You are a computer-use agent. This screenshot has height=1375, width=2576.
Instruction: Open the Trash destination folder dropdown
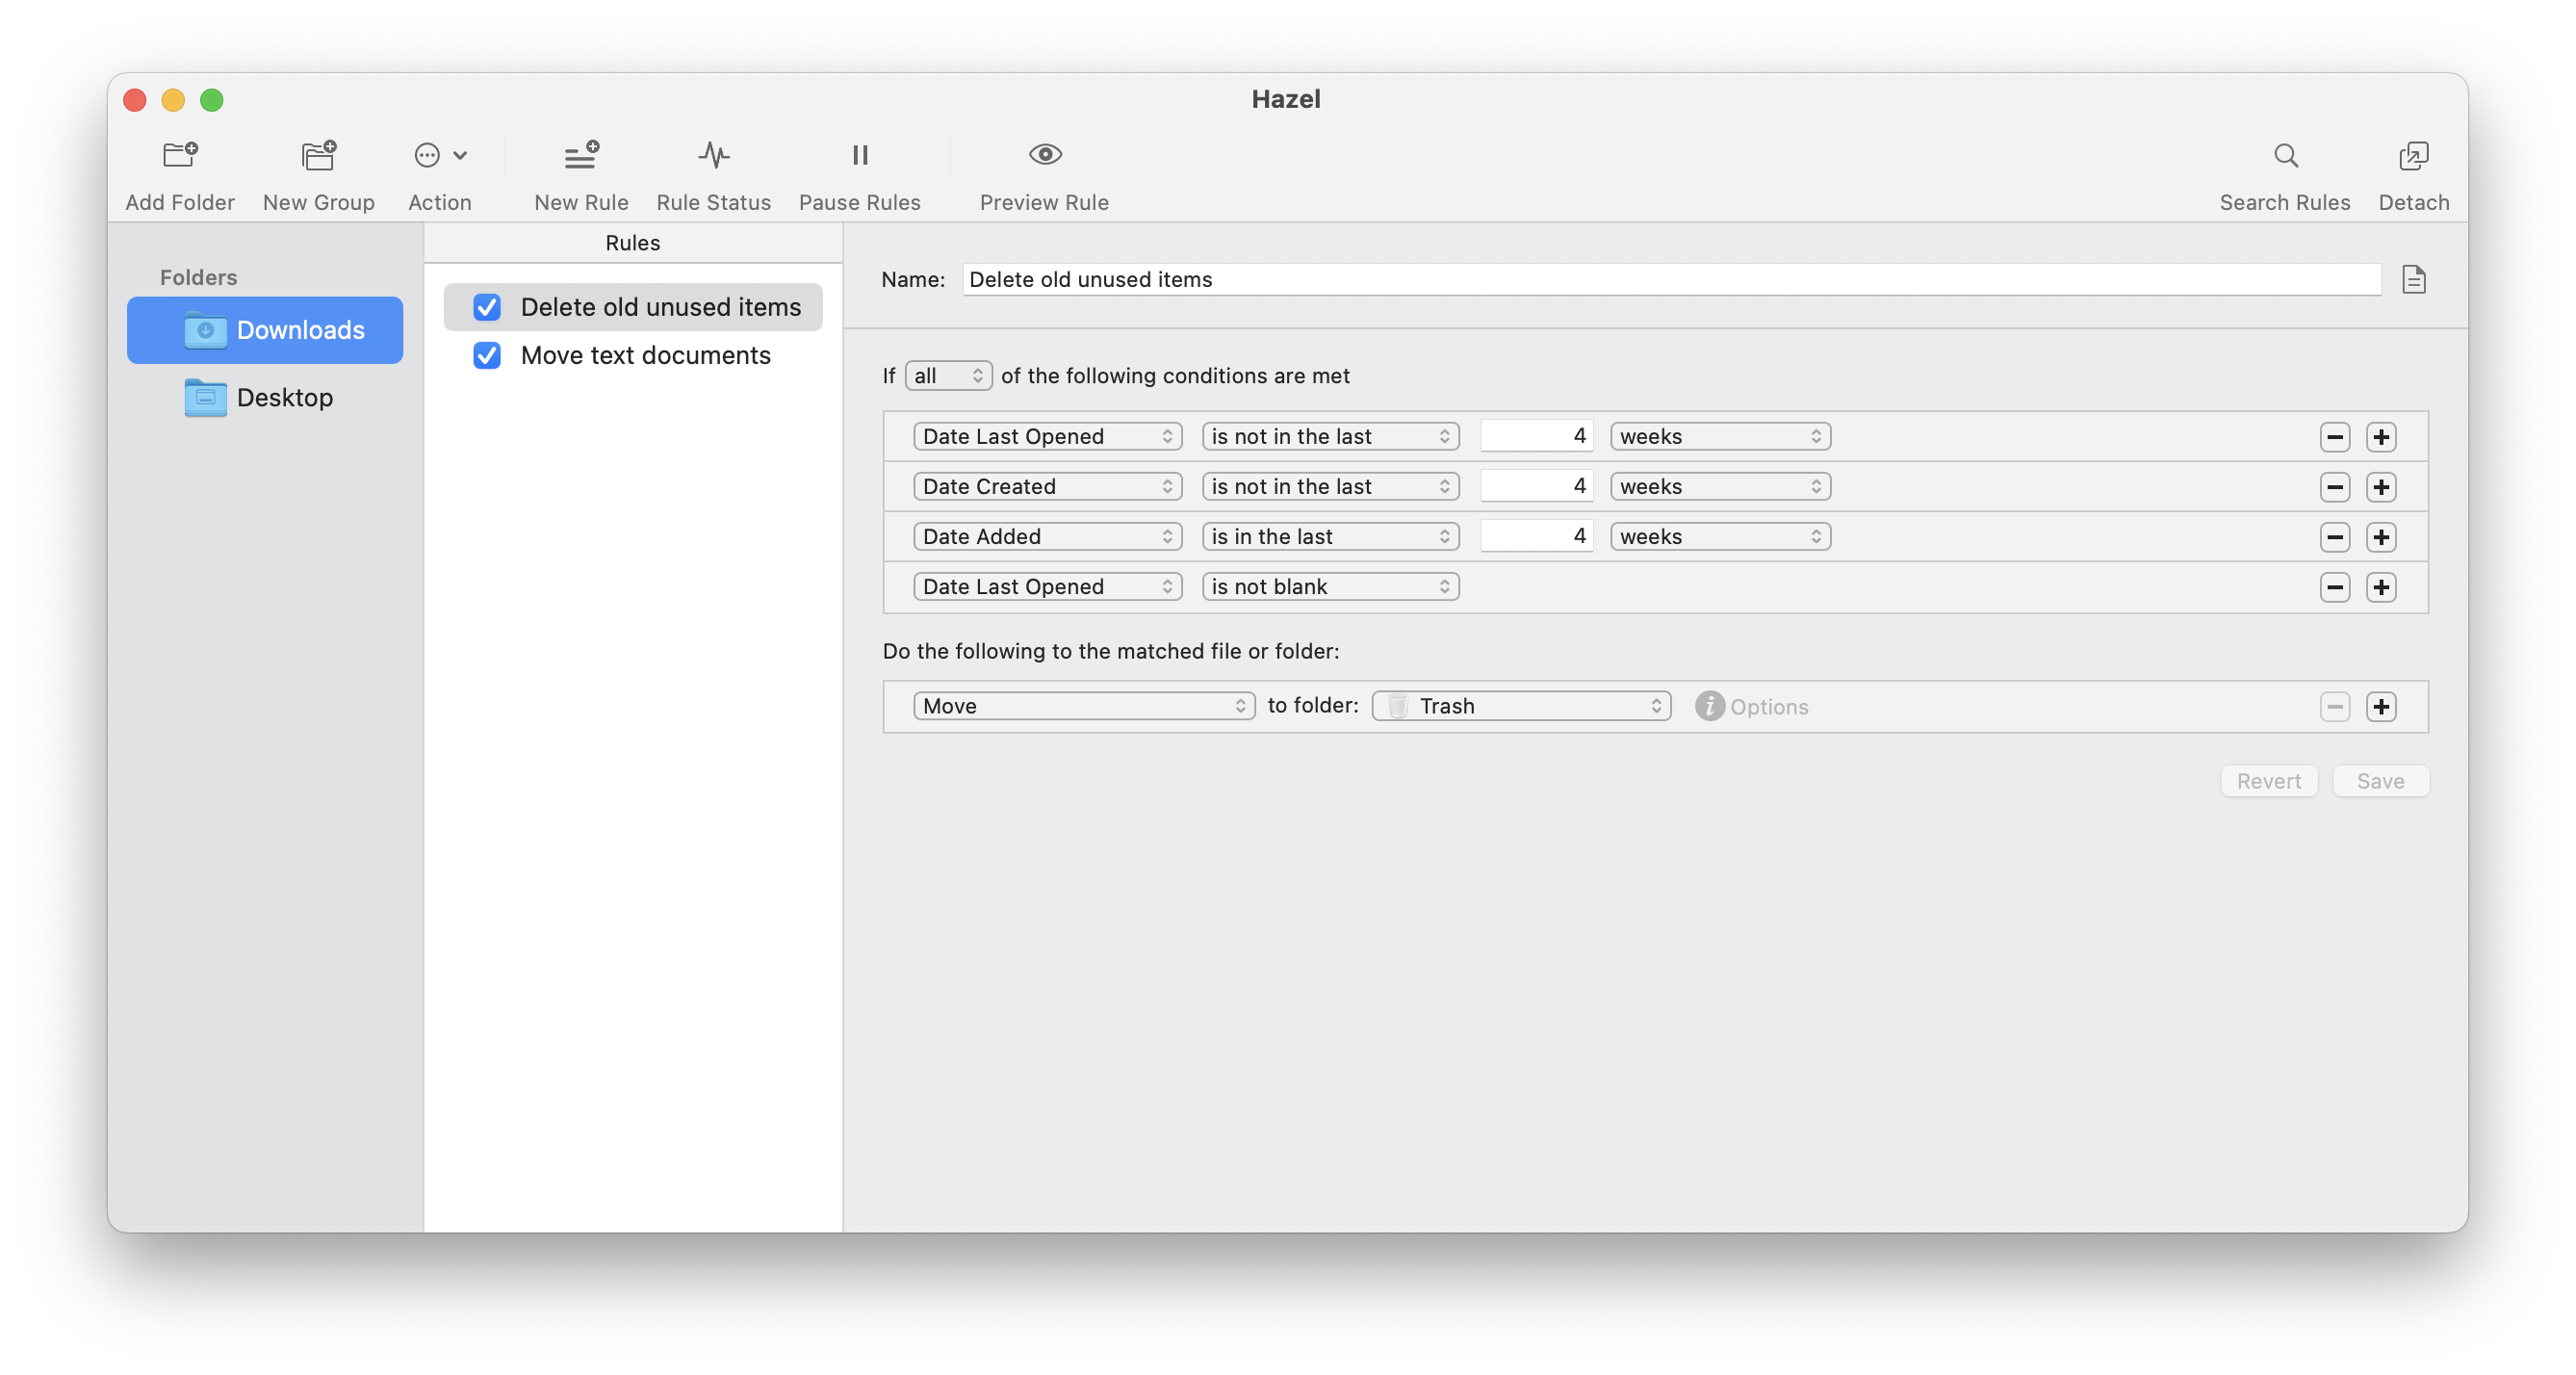pos(1520,706)
